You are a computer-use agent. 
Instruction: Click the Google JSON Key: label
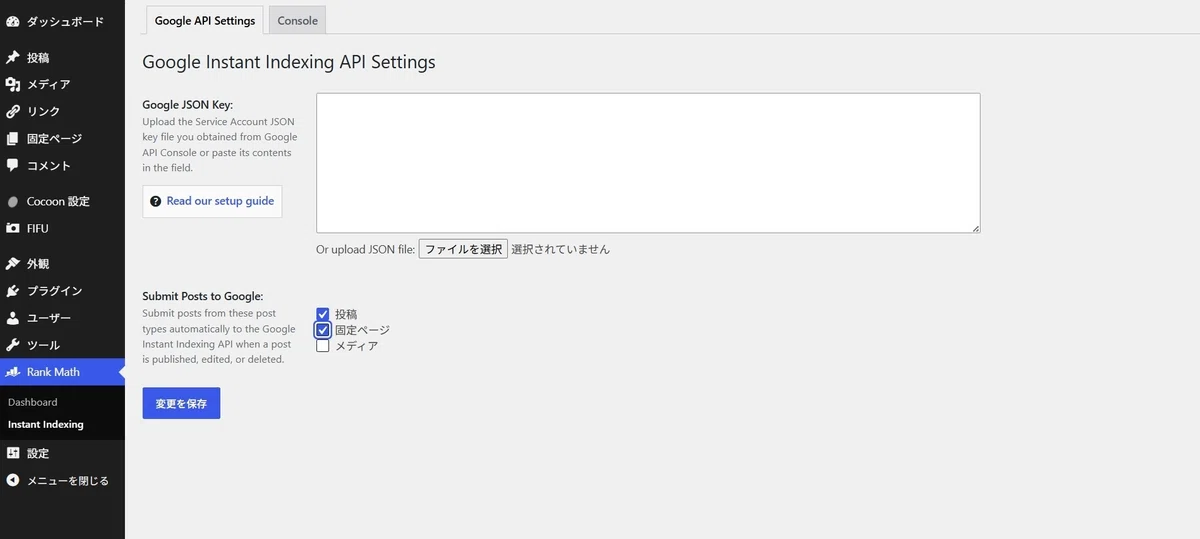click(188, 104)
